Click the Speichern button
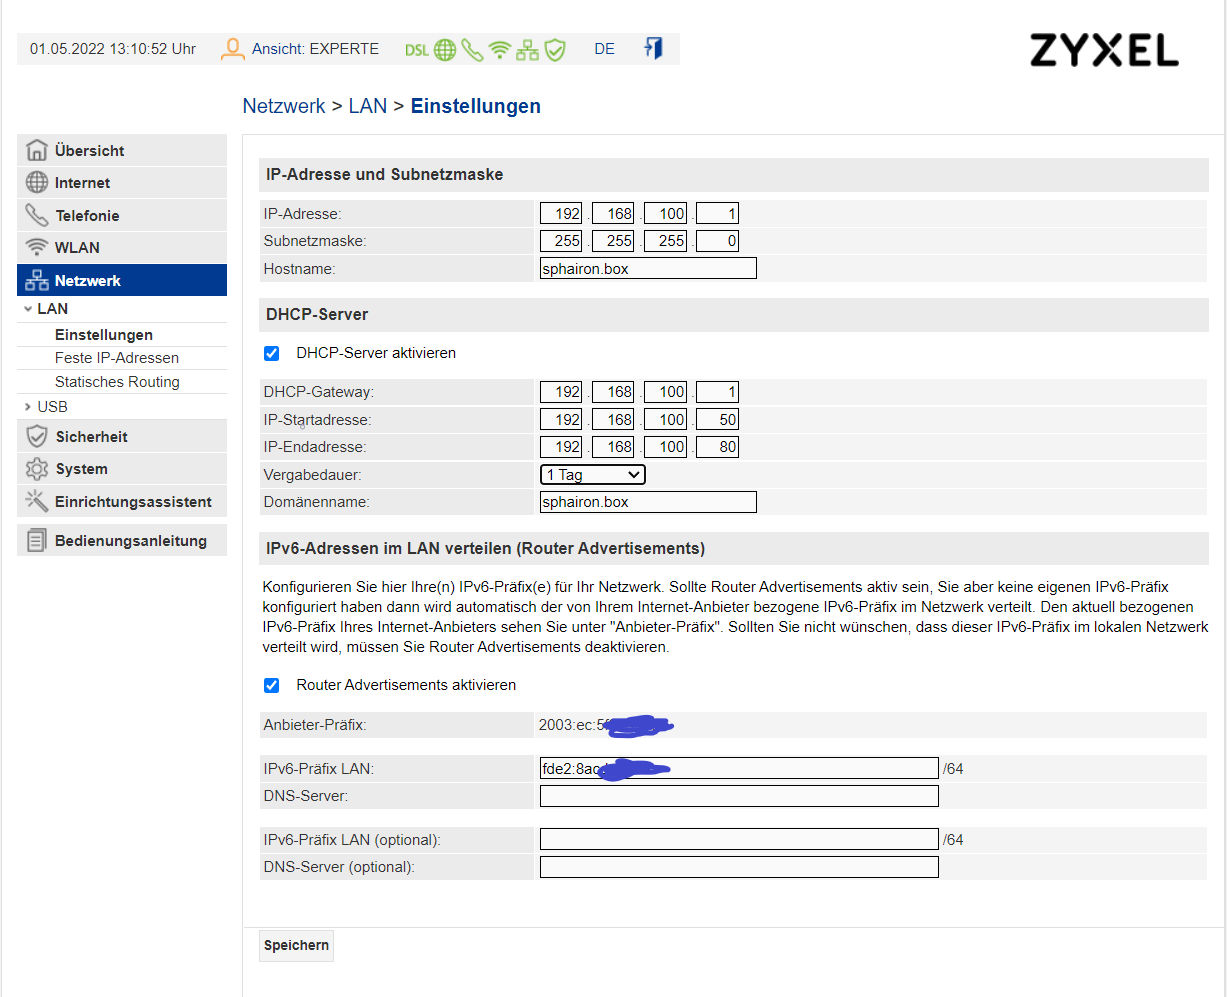The width and height of the screenshot is (1227, 997). 296,945
